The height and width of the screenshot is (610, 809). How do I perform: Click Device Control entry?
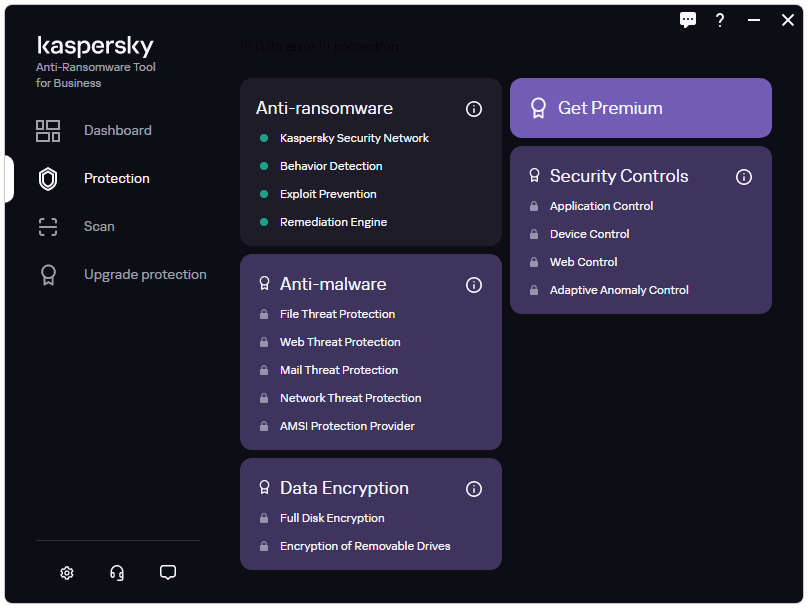[x=590, y=234]
